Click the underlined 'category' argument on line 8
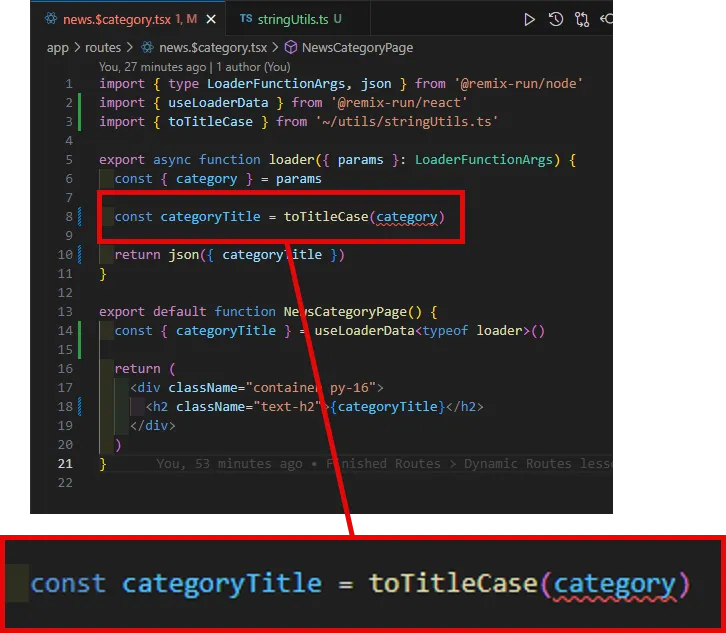The width and height of the screenshot is (726, 633). tap(407, 217)
